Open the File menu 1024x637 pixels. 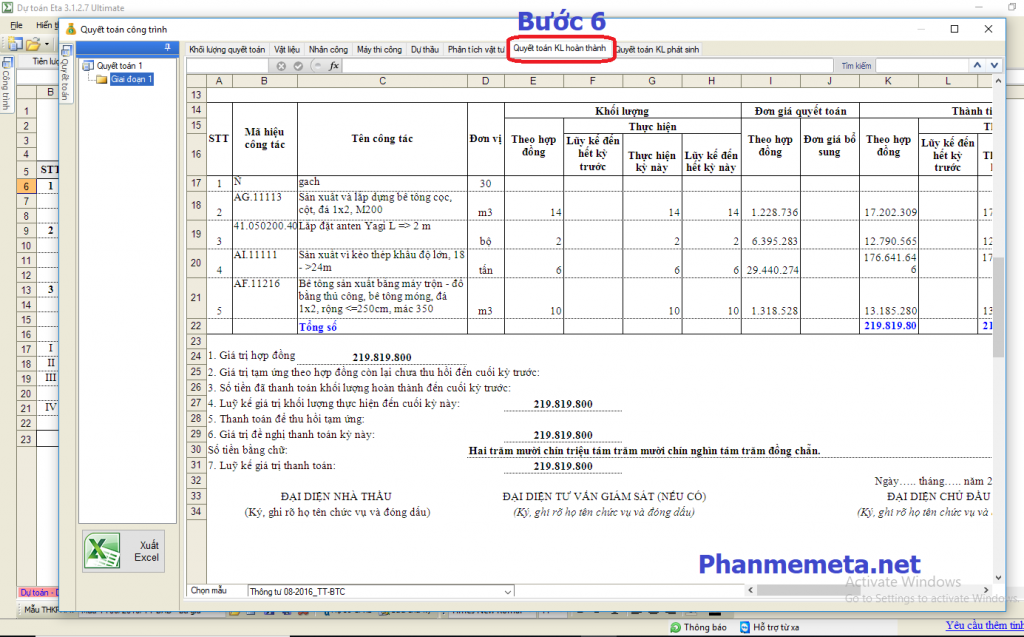point(16,25)
